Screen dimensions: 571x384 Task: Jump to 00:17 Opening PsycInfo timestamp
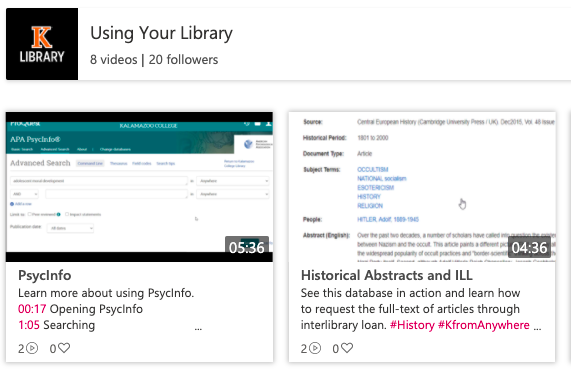coord(32,309)
